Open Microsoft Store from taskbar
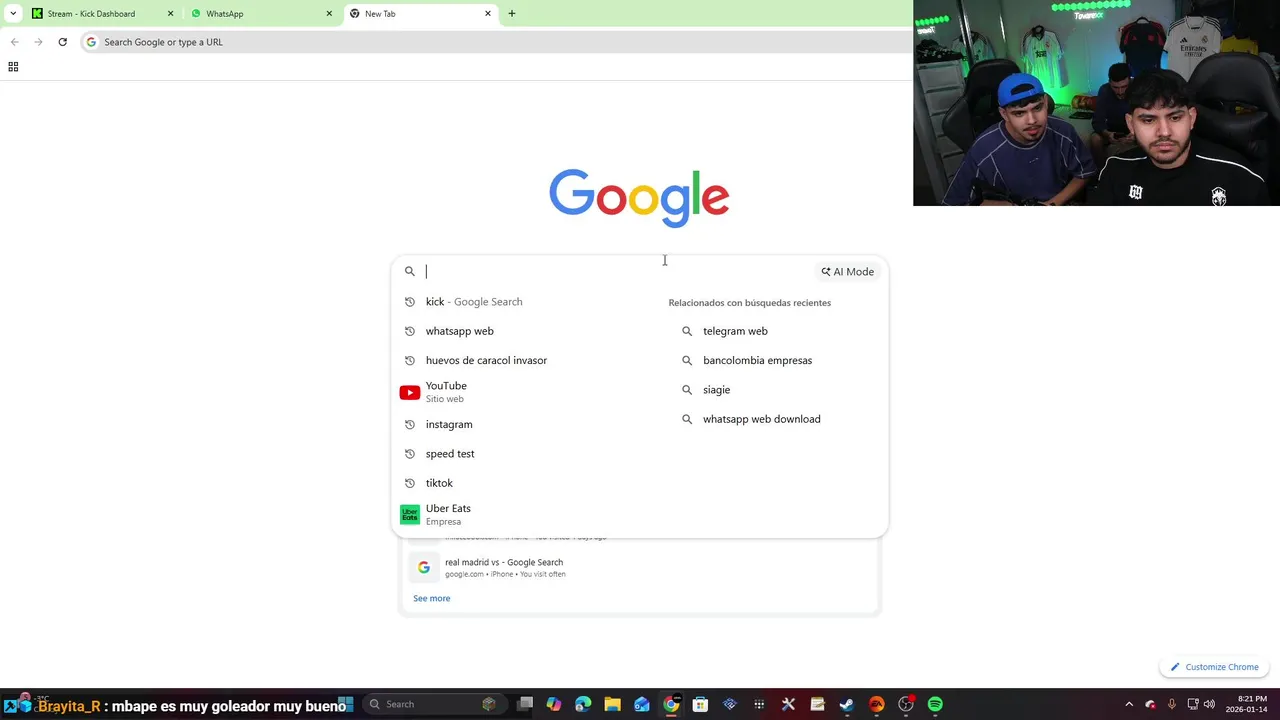1280x720 pixels. point(700,704)
